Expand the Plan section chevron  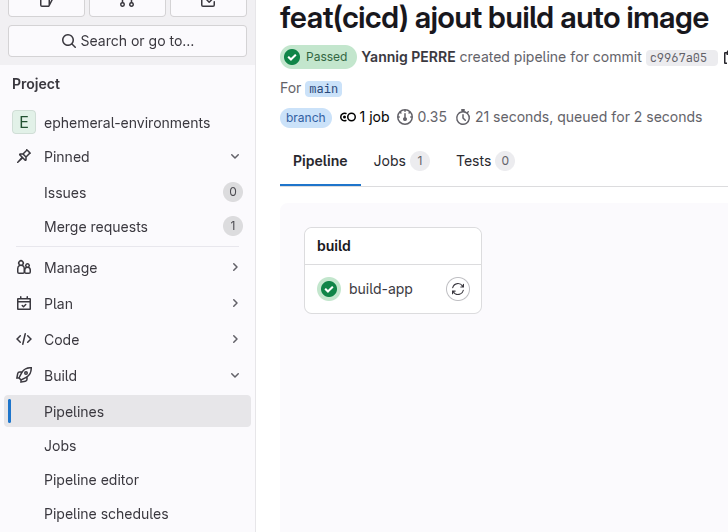[235, 303]
